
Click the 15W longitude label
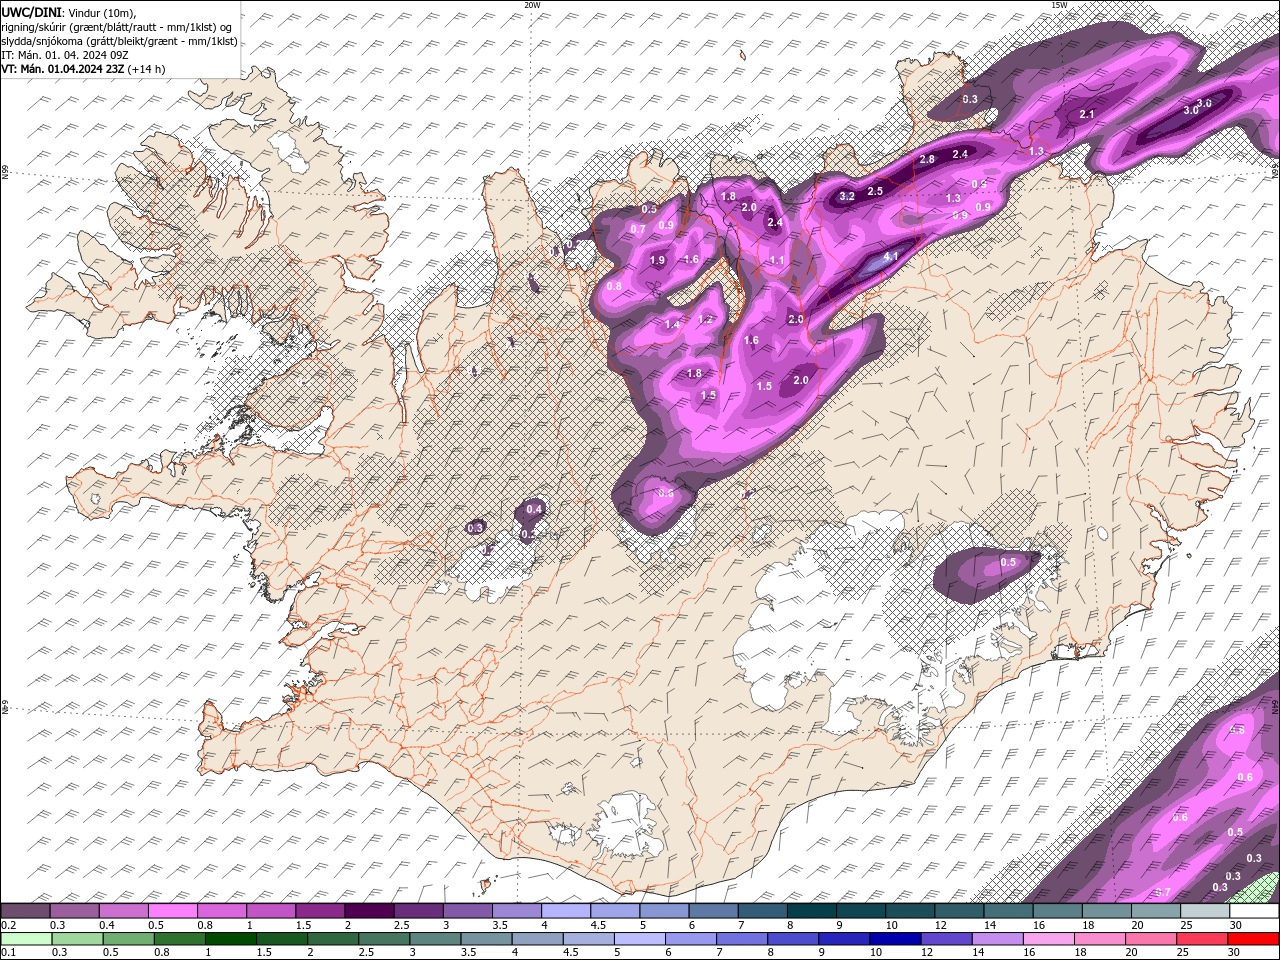click(1059, 5)
